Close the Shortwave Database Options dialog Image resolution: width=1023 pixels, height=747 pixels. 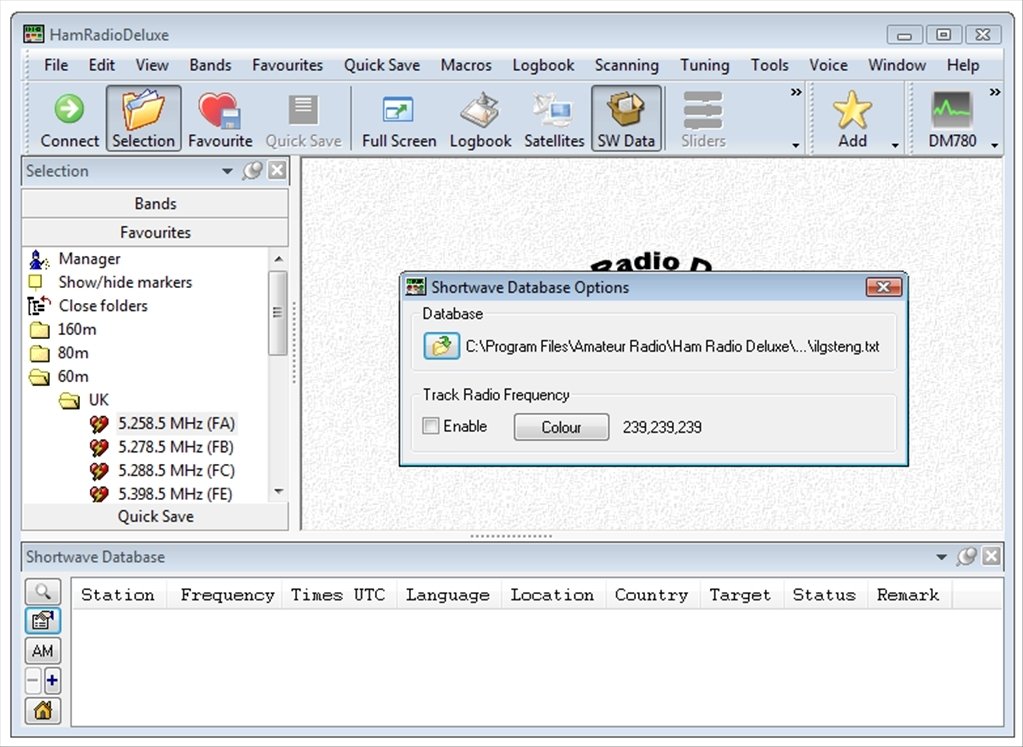coord(883,287)
